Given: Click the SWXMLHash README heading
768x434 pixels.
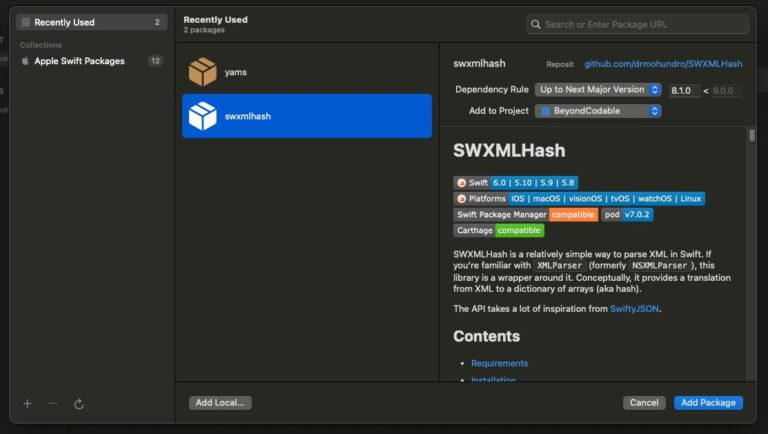Looking at the screenshot, I should click(509, 150).
